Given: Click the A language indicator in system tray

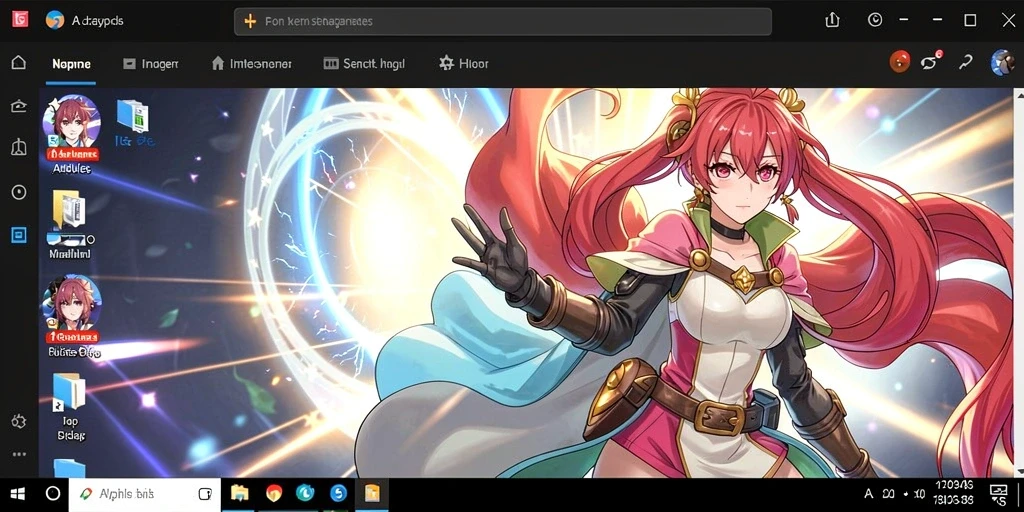Looking at the screenshot, I should click(869, 494).
